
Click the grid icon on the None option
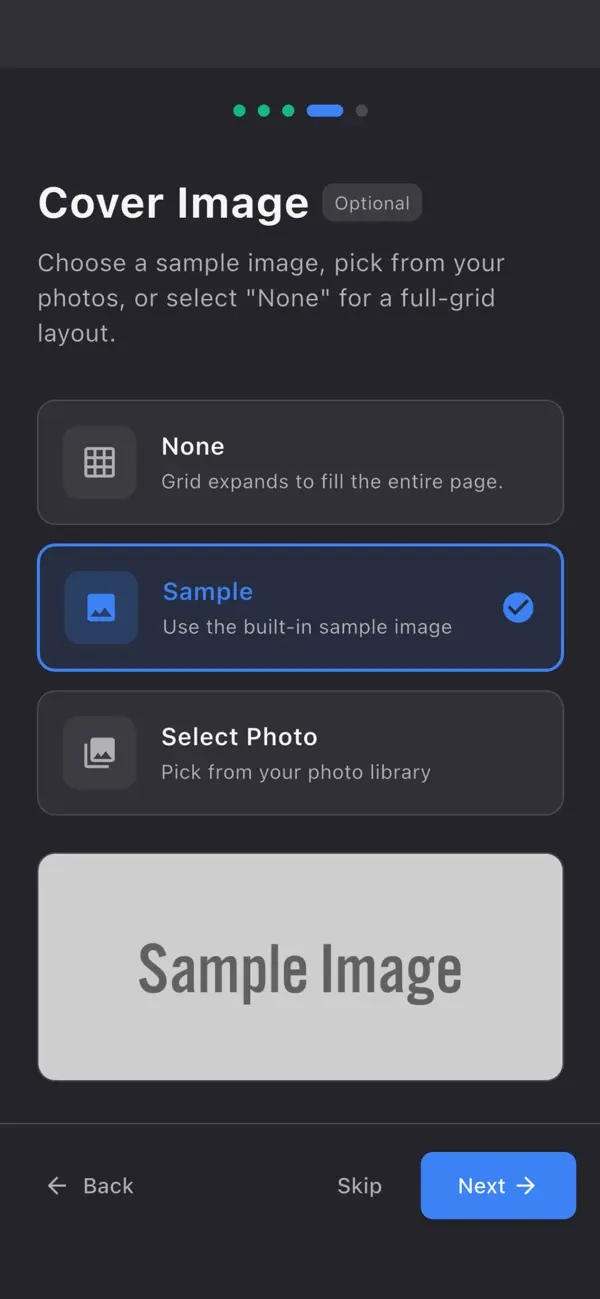(100, 462)
